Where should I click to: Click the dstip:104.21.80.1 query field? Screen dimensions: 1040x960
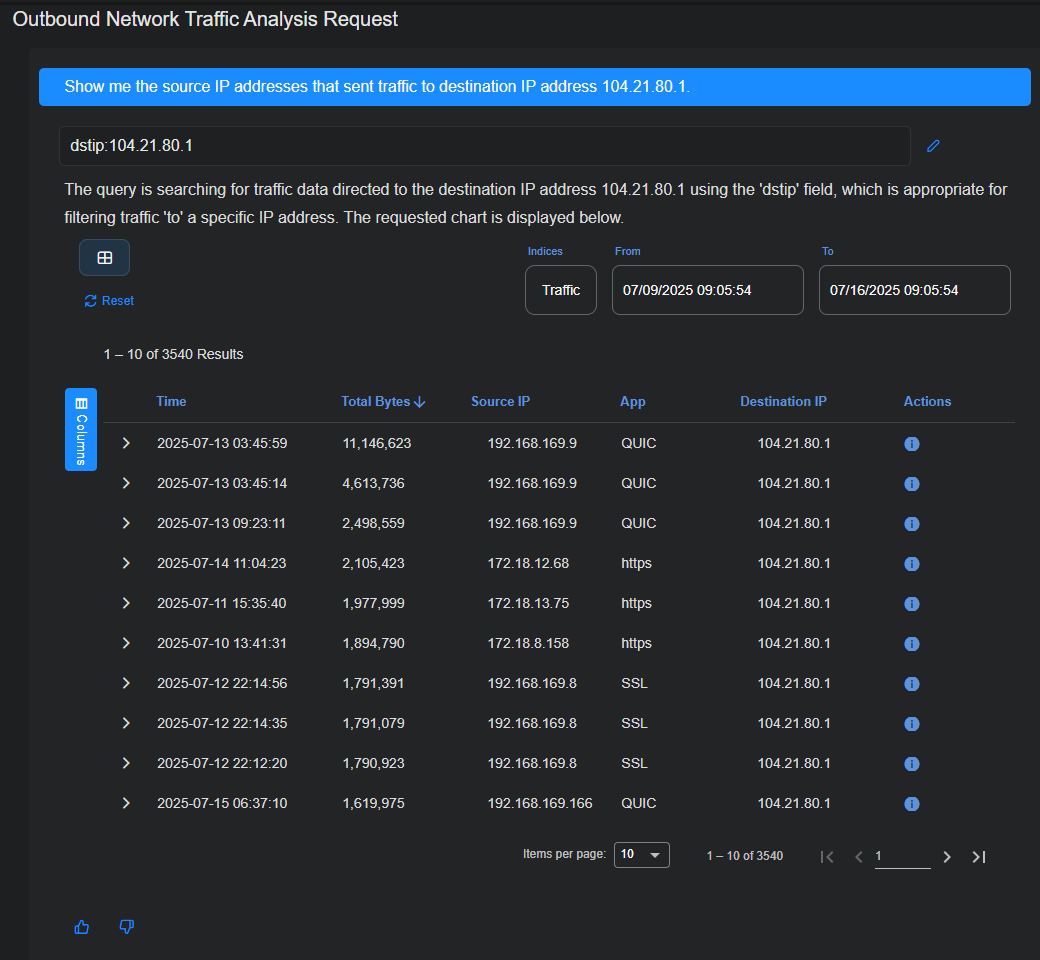484,146
